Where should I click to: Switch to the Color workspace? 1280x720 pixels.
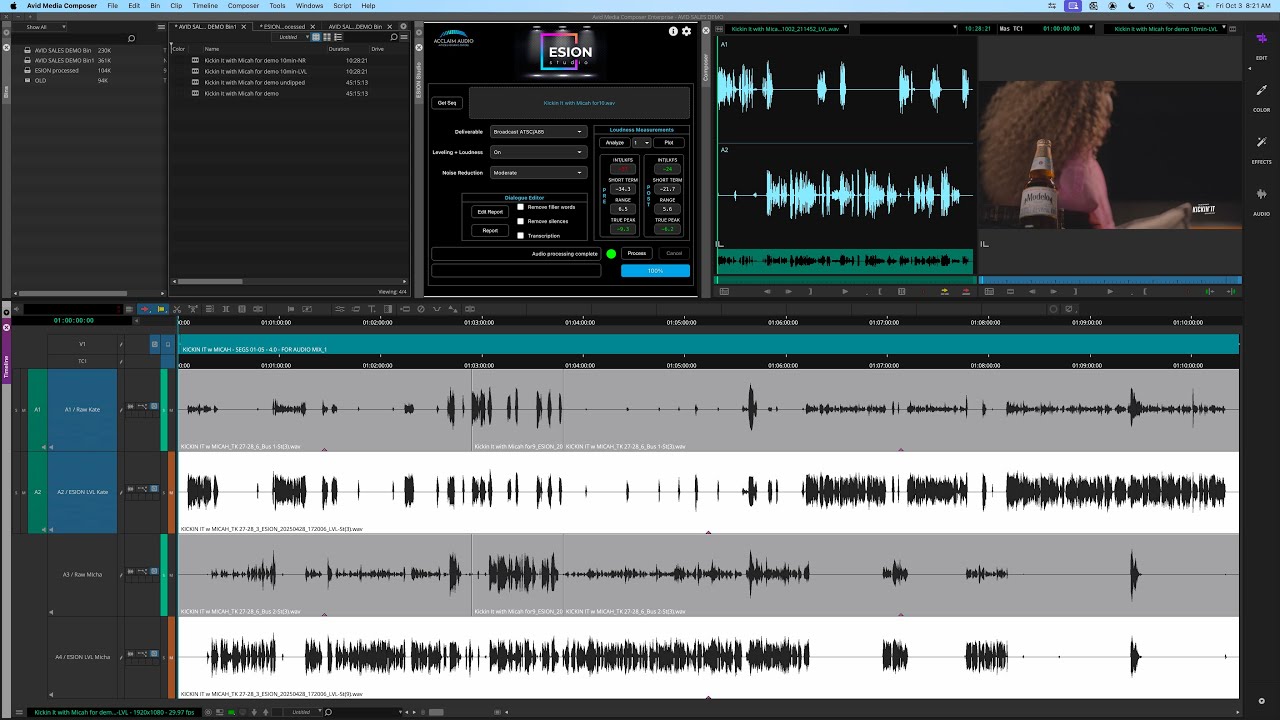click(x=1261, y=97)
